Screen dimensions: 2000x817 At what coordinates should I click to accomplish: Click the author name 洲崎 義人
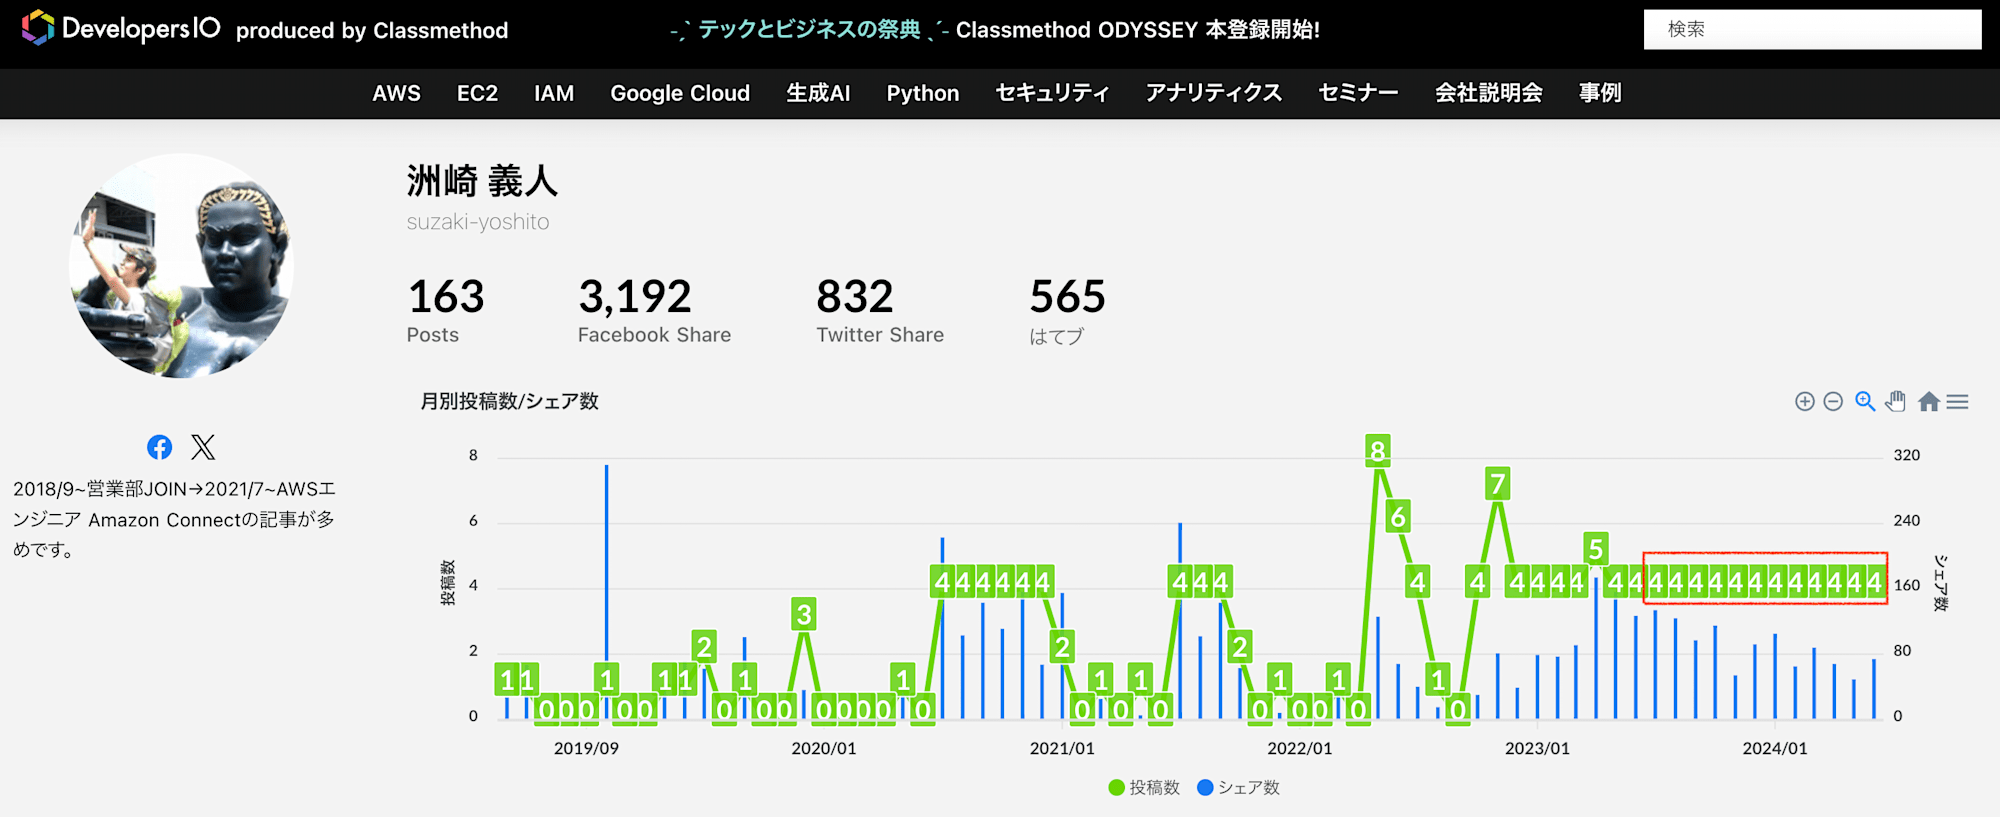[482, 181]
